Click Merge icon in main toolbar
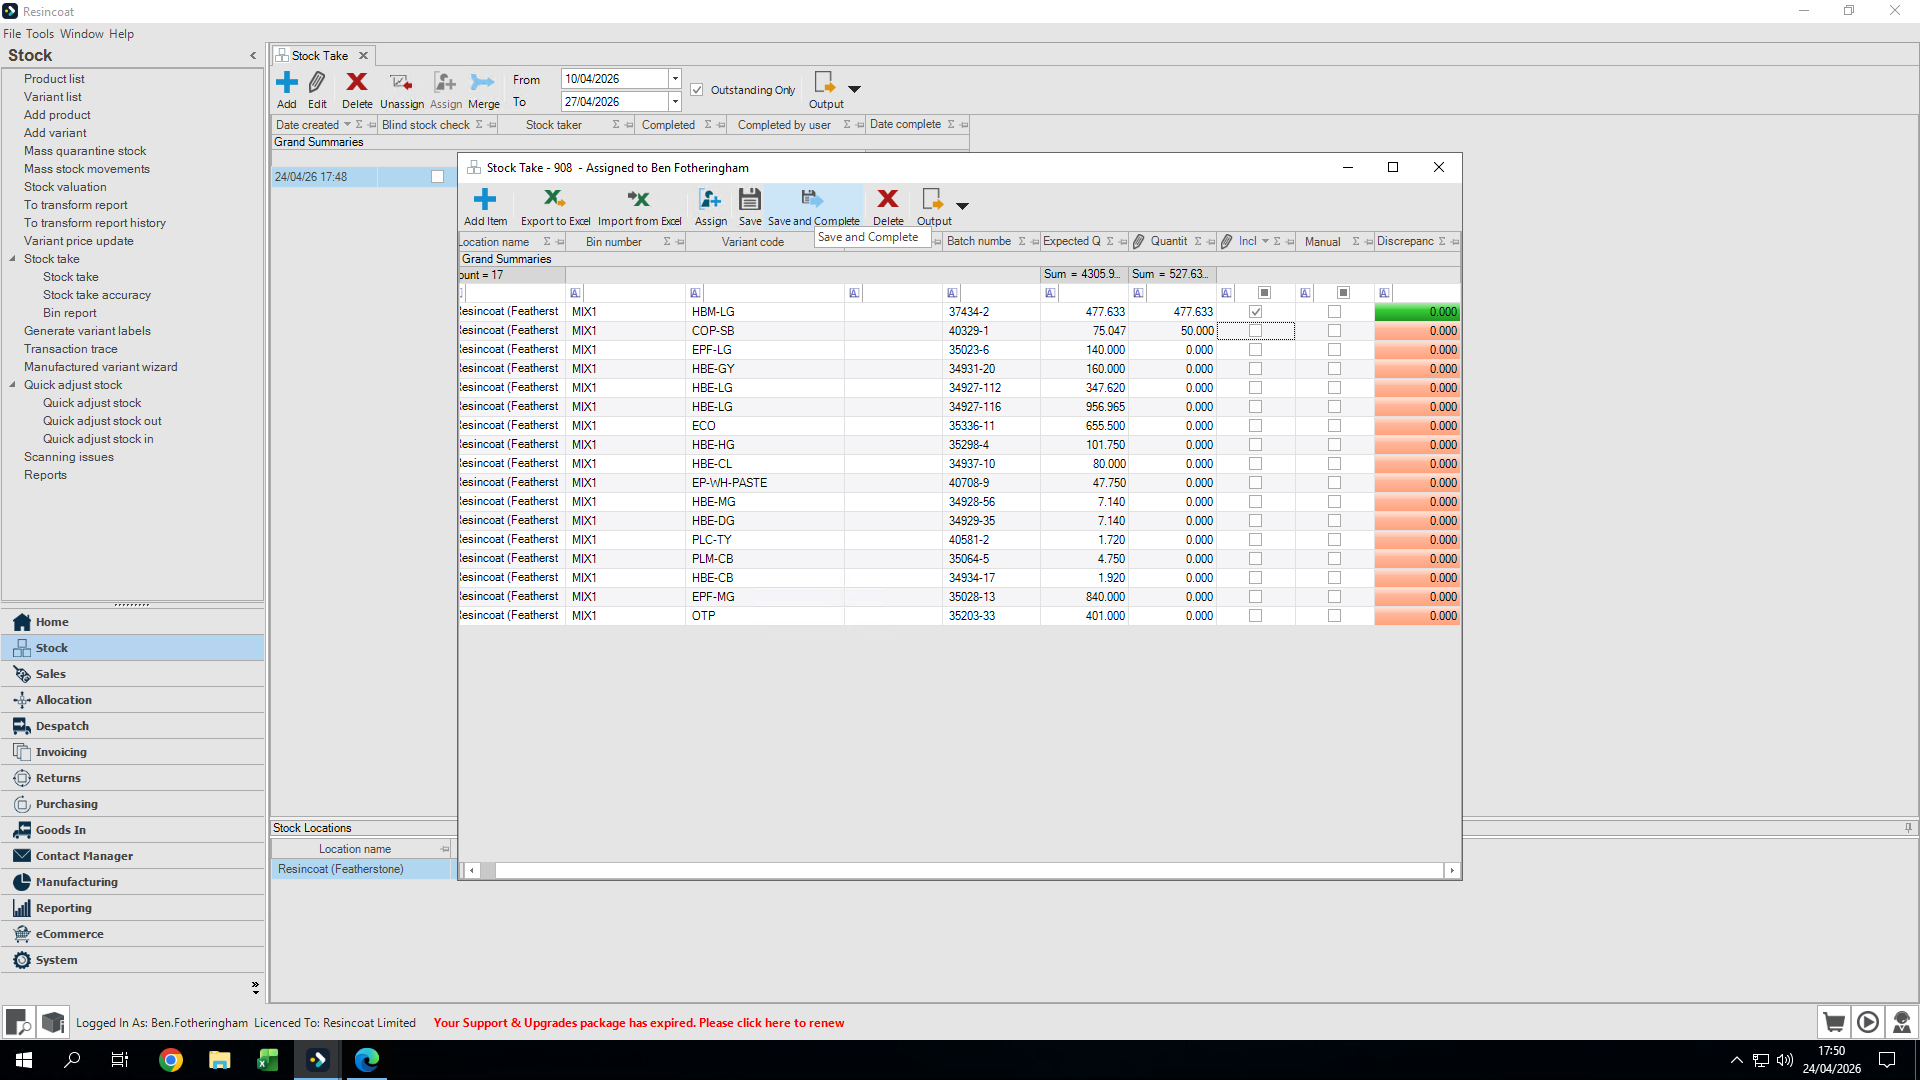 pos(483,82)
